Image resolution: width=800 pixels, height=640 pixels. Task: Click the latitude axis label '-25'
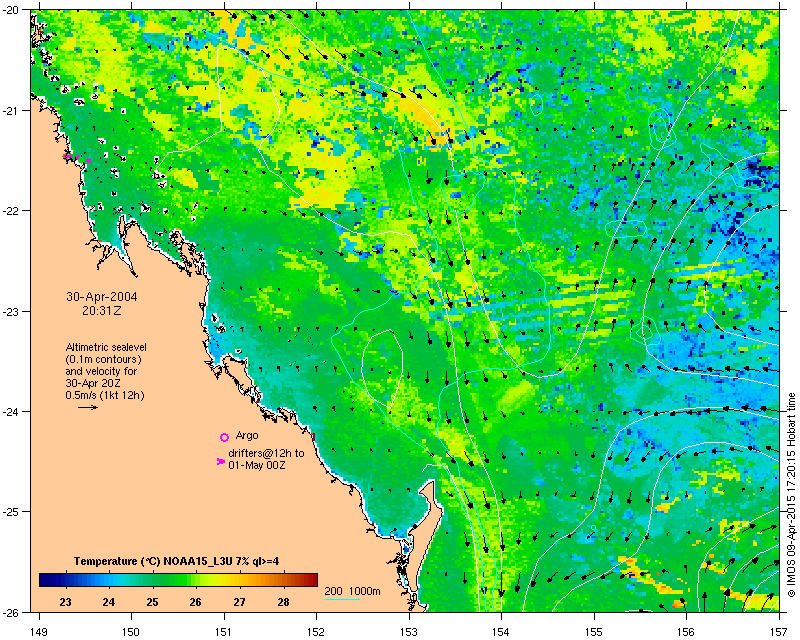pyautogui.click(x=10, y=512)
